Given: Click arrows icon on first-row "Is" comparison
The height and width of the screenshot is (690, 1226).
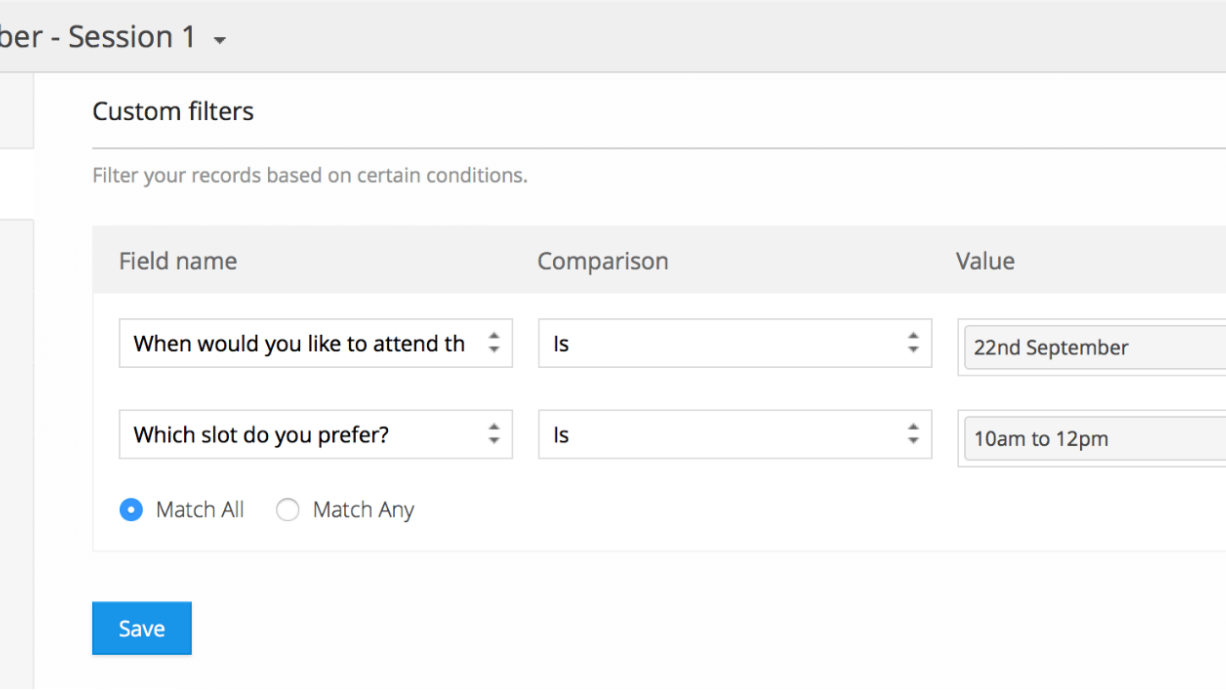Looking at the screenshot, I should [x=913, y=343].
